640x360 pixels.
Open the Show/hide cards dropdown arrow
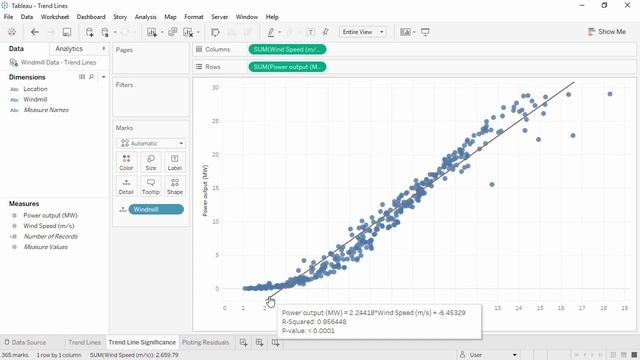click(414, 32)
